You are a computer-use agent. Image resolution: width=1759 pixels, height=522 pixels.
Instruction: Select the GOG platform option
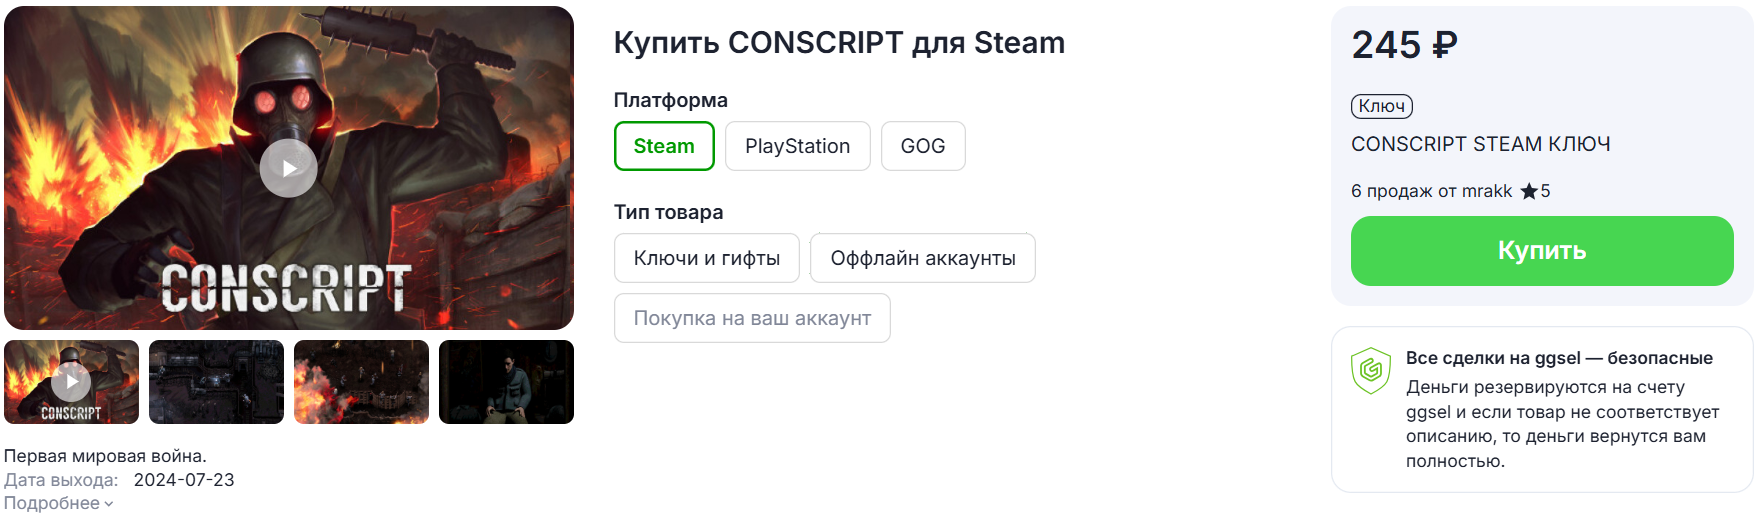922,146
